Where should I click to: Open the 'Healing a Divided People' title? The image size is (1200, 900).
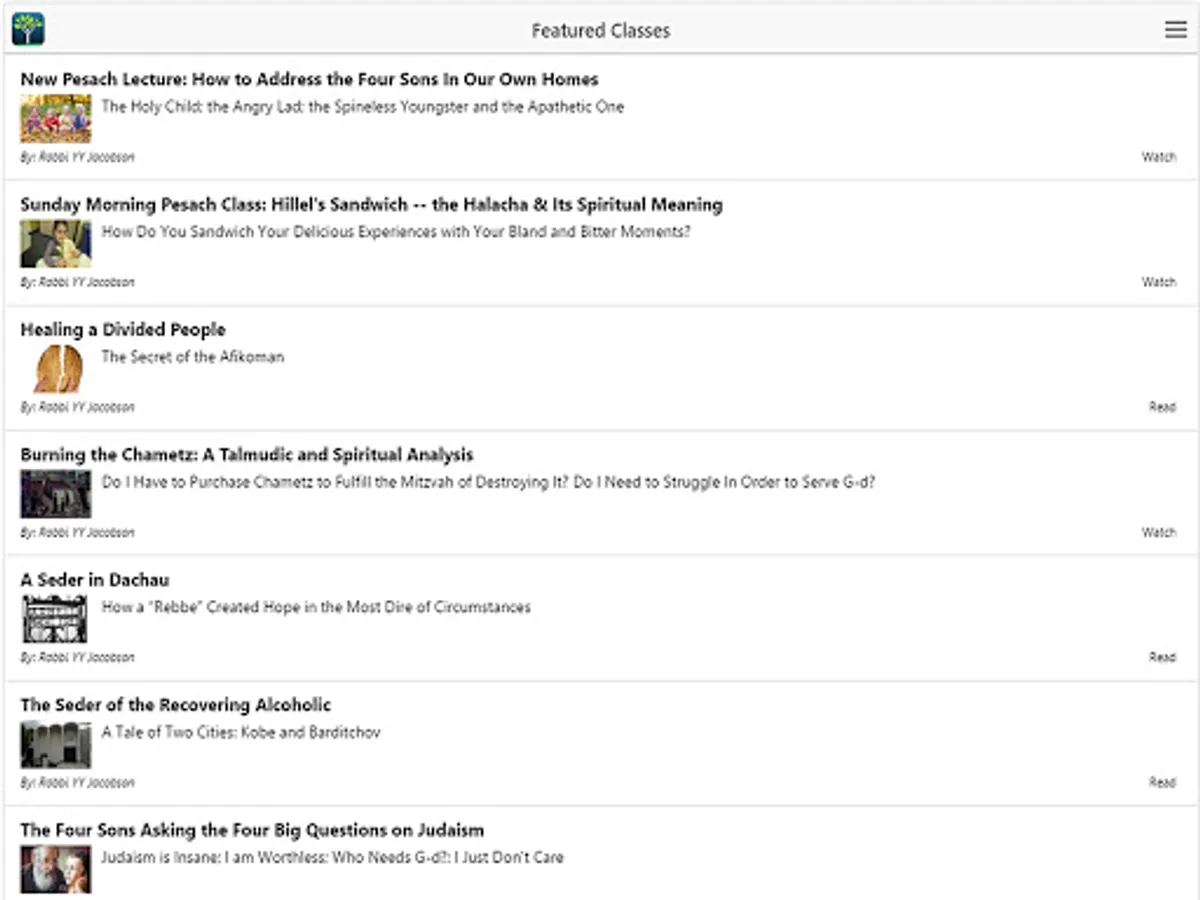(x=123, y=330)
